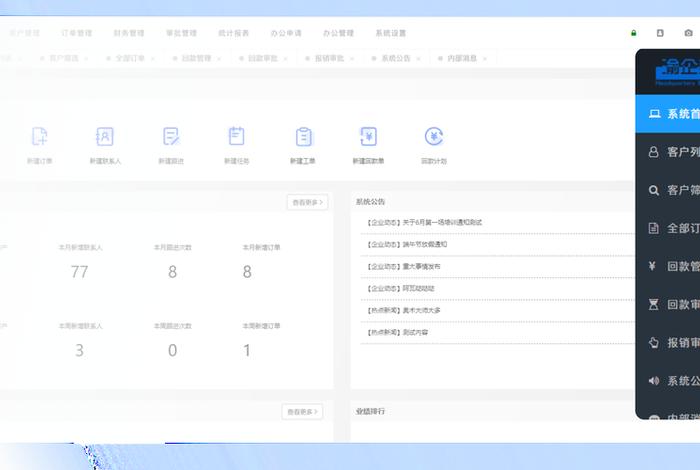The height and width of the screenshot is (470, 700).
Task: Click the 新建工单 clipboard icon
Action: pos(303,137)
